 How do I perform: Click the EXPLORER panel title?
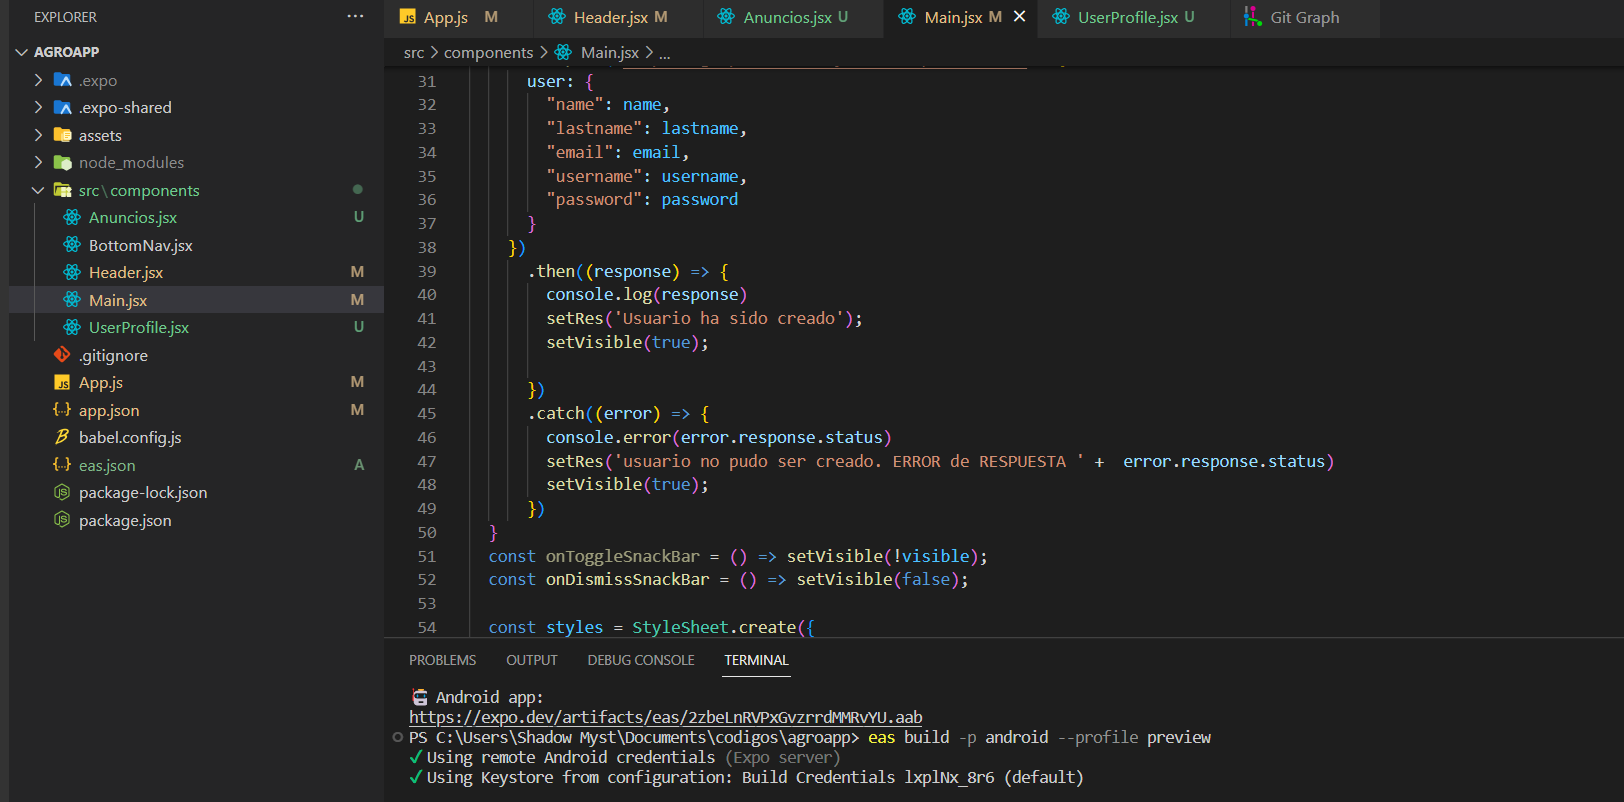(x=66, y=17)
